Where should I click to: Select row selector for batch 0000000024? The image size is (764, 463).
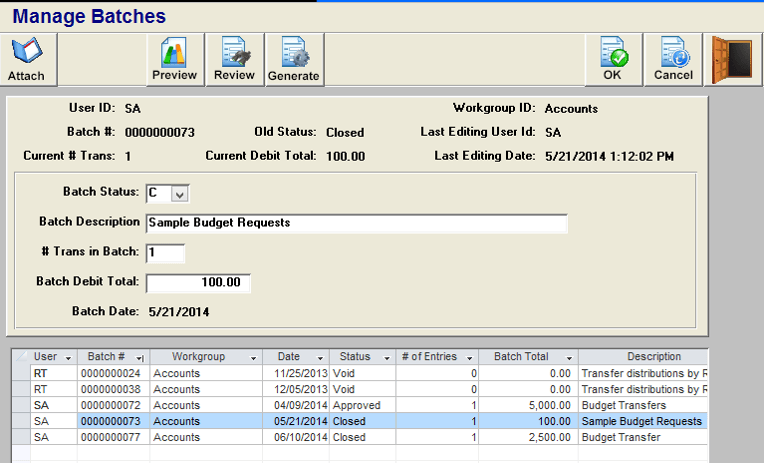21,373
